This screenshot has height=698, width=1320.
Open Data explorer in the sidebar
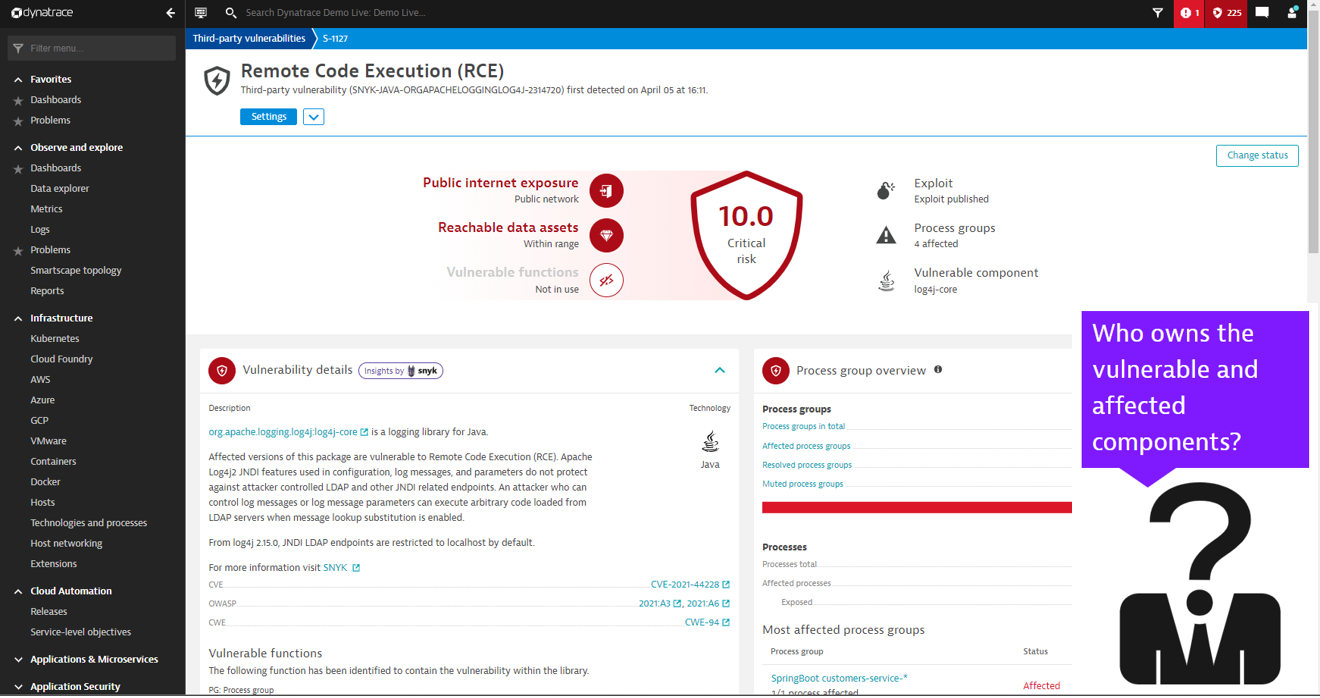(x=60, y=188)
